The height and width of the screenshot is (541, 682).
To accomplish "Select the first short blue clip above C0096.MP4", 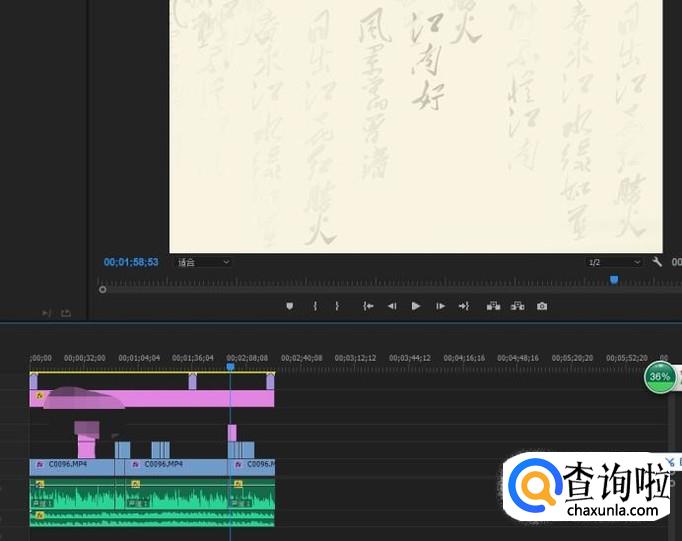I will click(x=123, y=450).
